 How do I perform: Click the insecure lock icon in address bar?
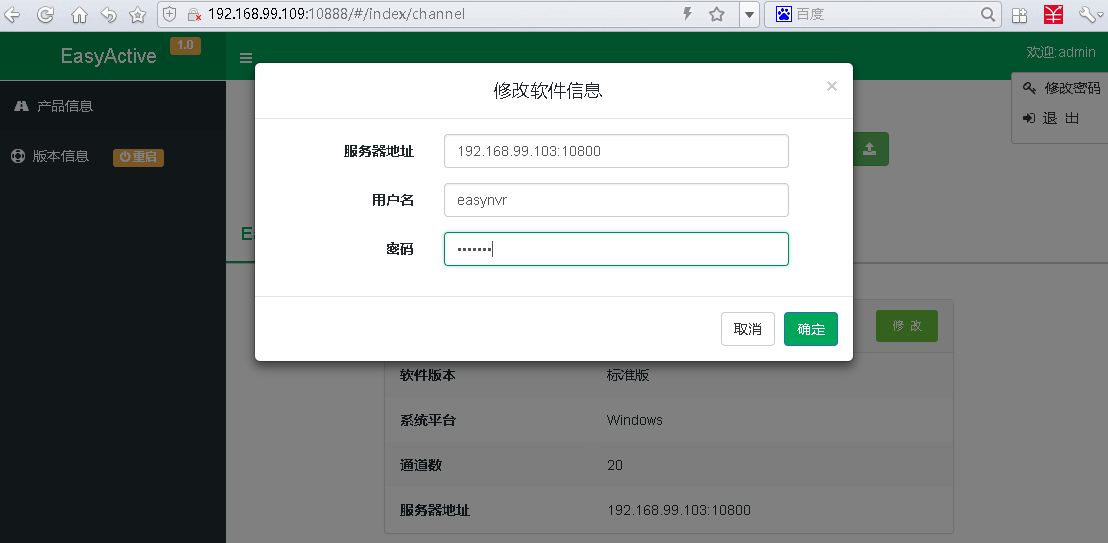[194, 14]
